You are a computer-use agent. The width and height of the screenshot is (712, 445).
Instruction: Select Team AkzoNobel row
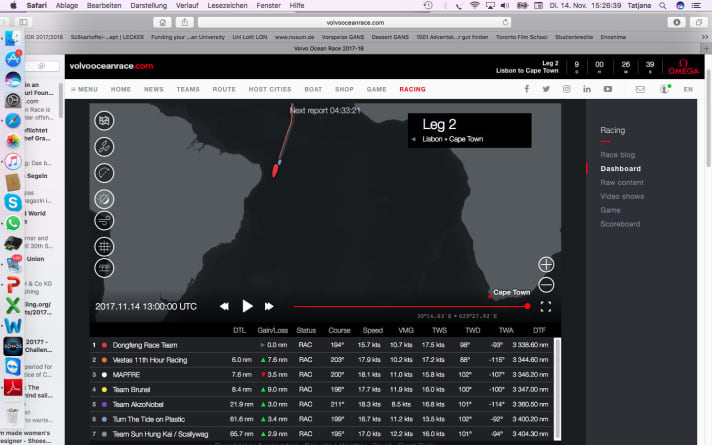tap(321, 404)
